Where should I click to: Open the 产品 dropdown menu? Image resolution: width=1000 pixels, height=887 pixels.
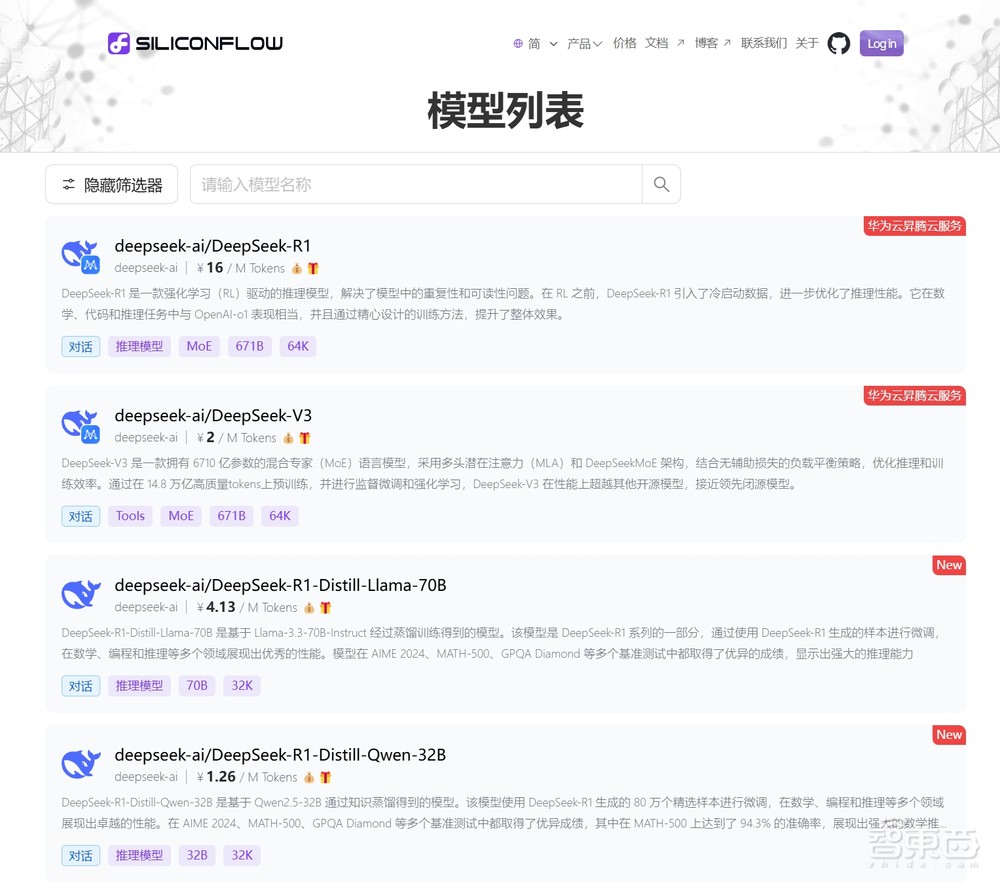click(584, 43)
